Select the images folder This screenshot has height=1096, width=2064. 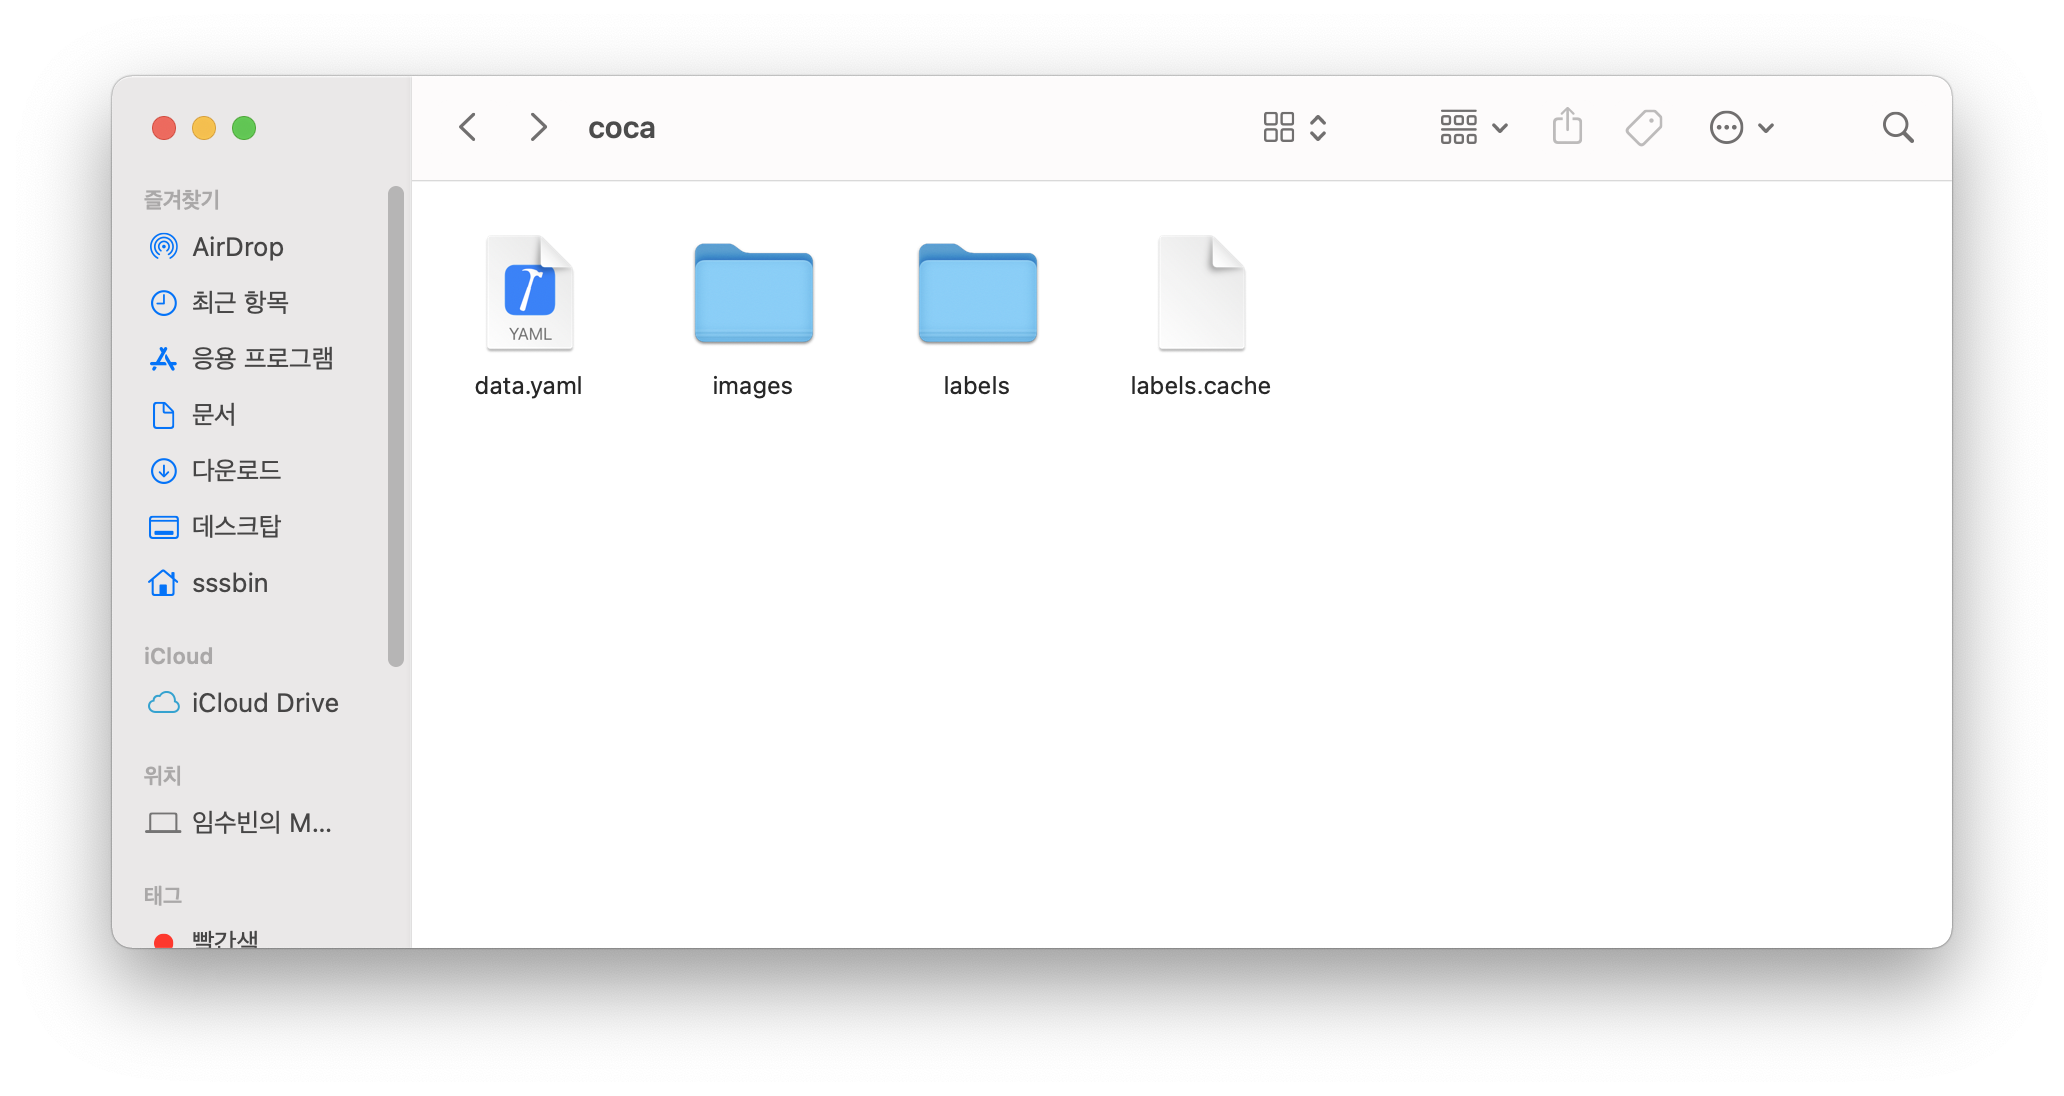point(753,294)
